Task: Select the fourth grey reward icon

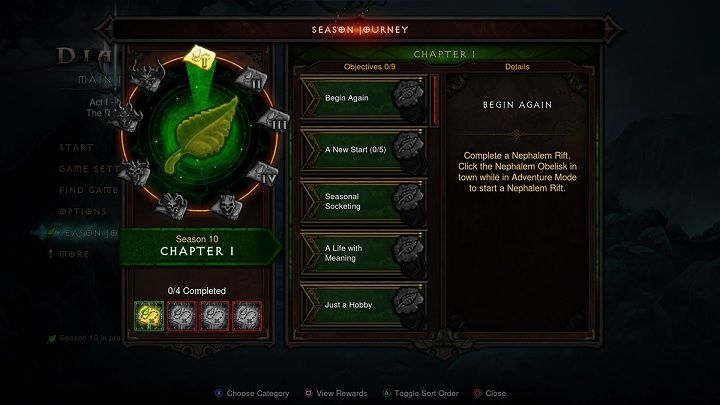Action: [247, 316]
